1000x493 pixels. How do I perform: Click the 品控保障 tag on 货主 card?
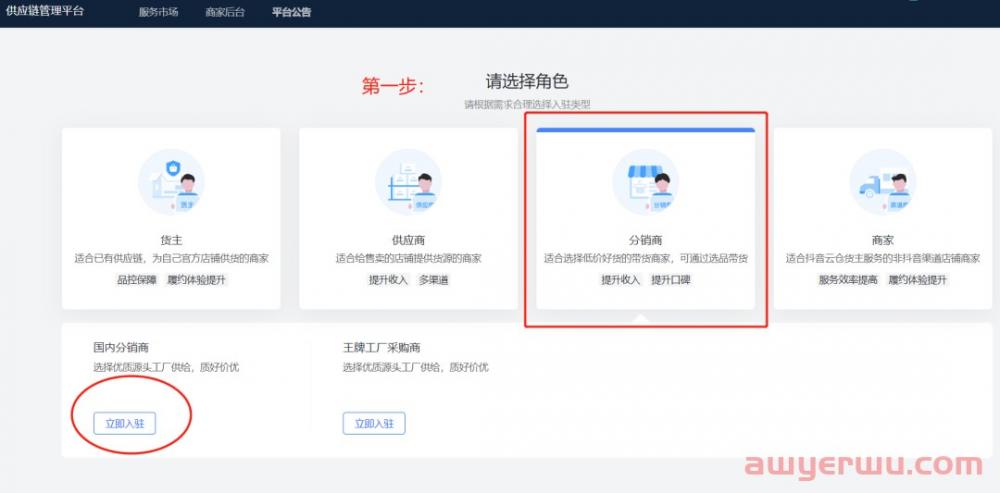(137, 280)
